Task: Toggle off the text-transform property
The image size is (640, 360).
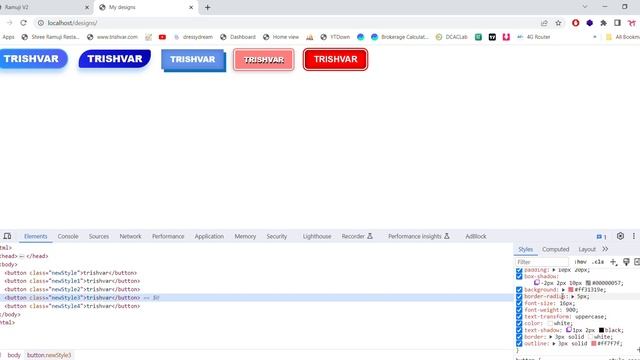Action: [519, 317]
